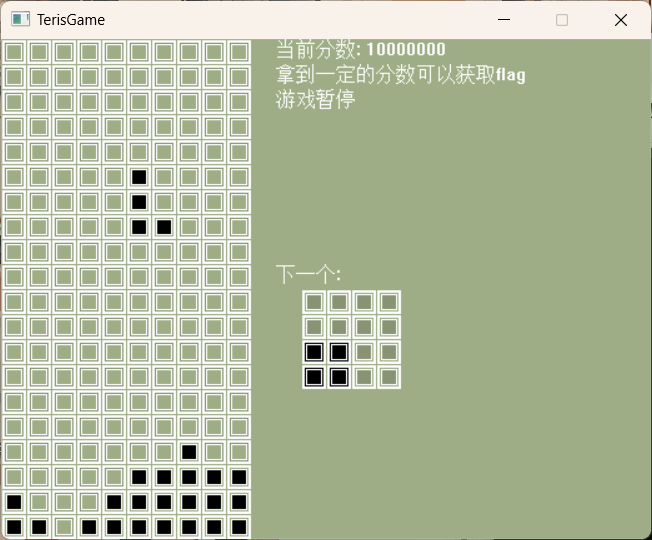Screen dimensions: 652x540
Task: Click the empty gap in the bottom row
Action: (64, 527)
